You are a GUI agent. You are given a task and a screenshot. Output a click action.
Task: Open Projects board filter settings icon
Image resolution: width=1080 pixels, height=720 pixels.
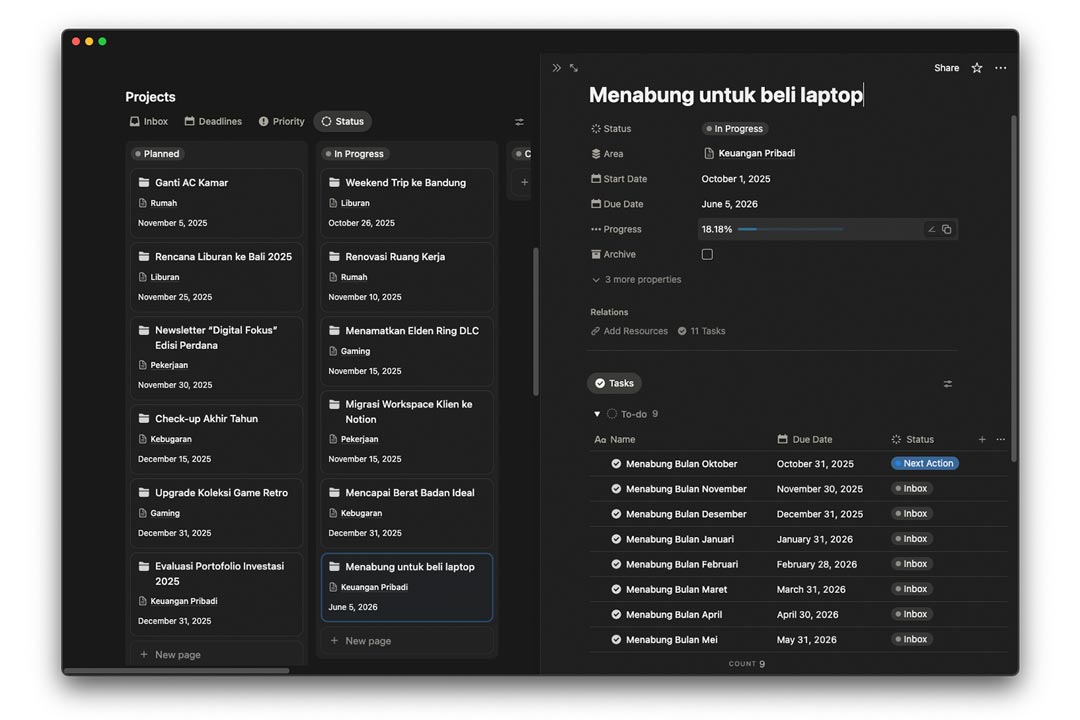519,122
